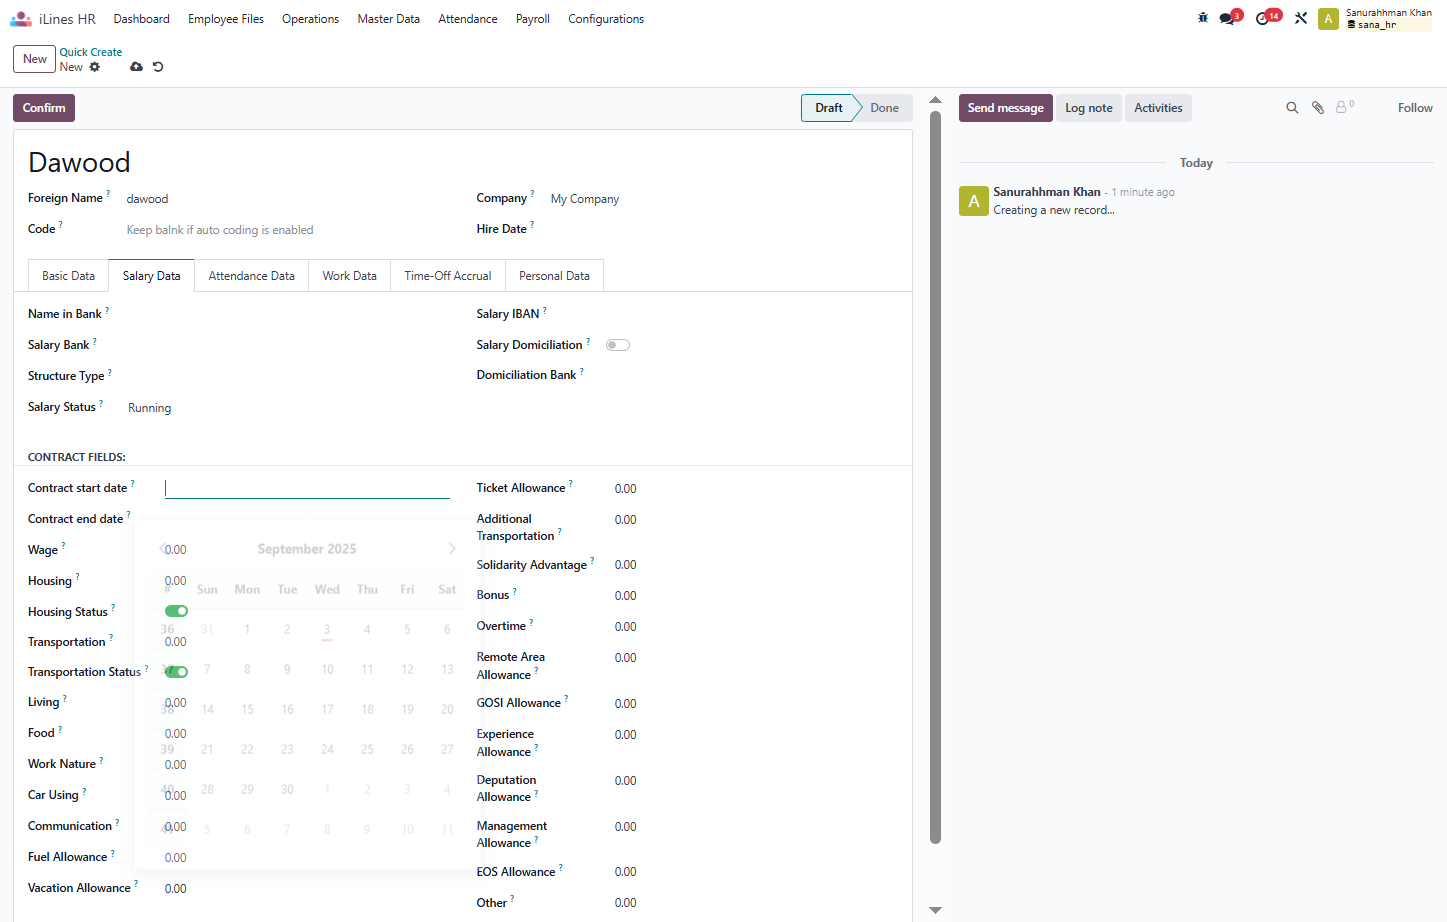Open the Payroll menu

pyautogui.click(x=533, y=19)
